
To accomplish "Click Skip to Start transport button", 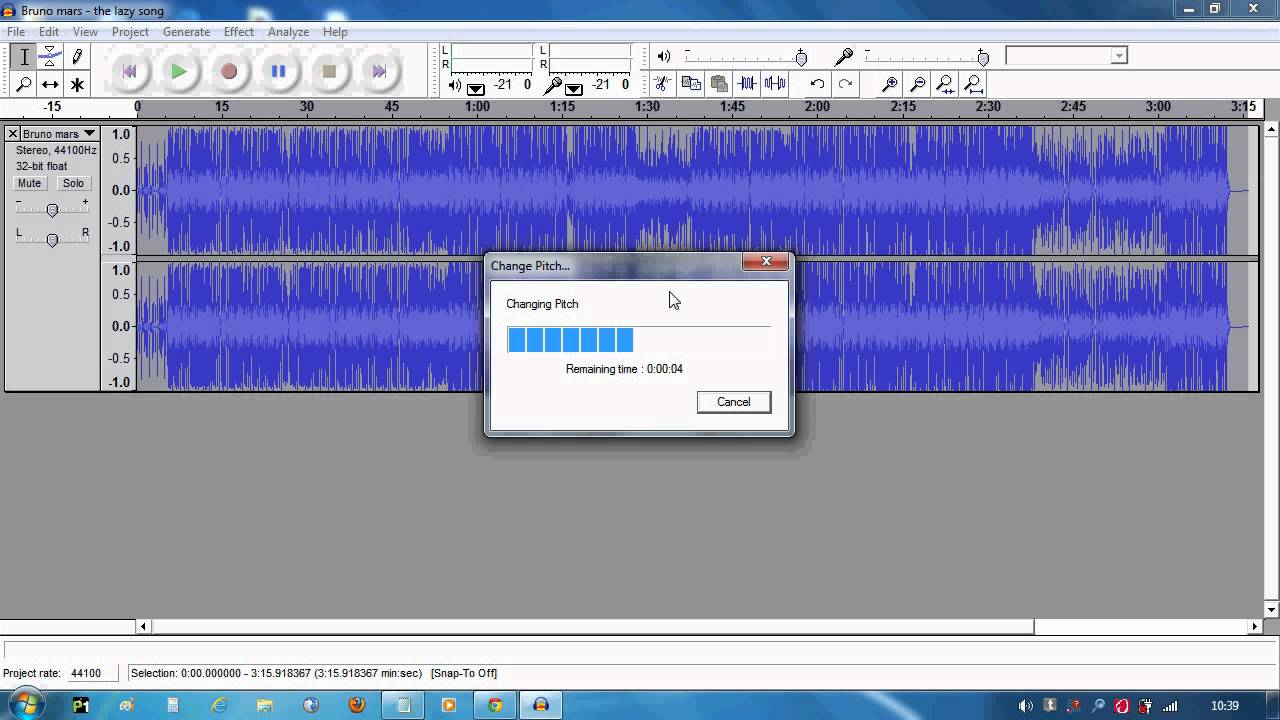I will [129, 71].
